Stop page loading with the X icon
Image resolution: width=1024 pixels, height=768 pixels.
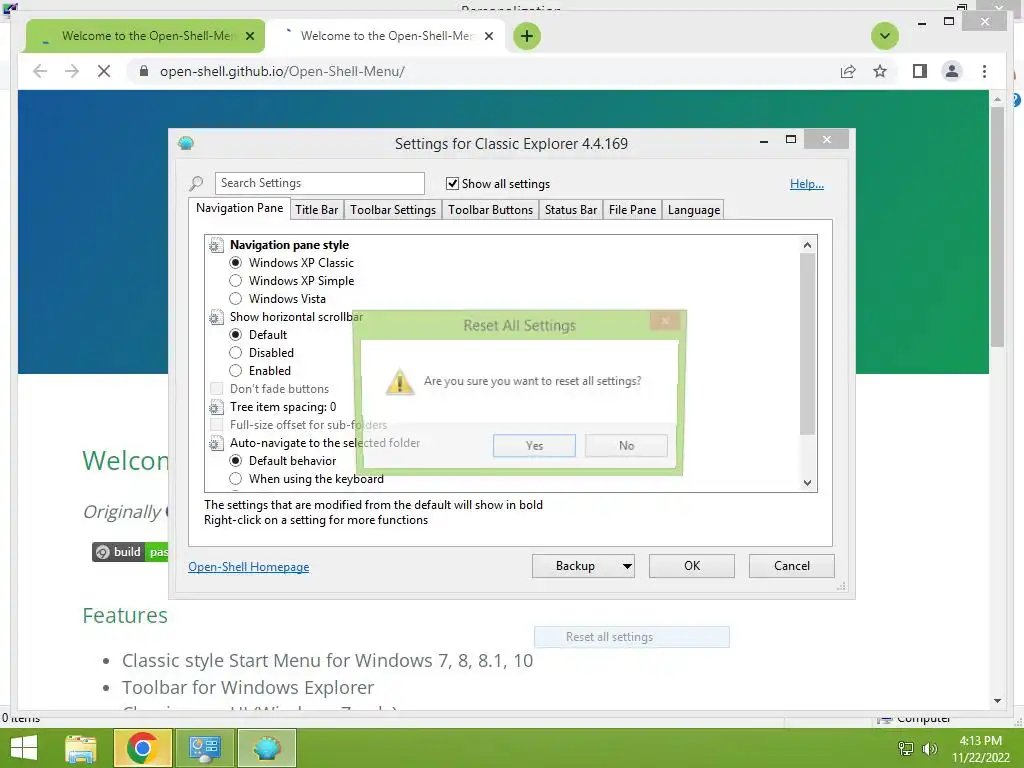tap(104, 71)
